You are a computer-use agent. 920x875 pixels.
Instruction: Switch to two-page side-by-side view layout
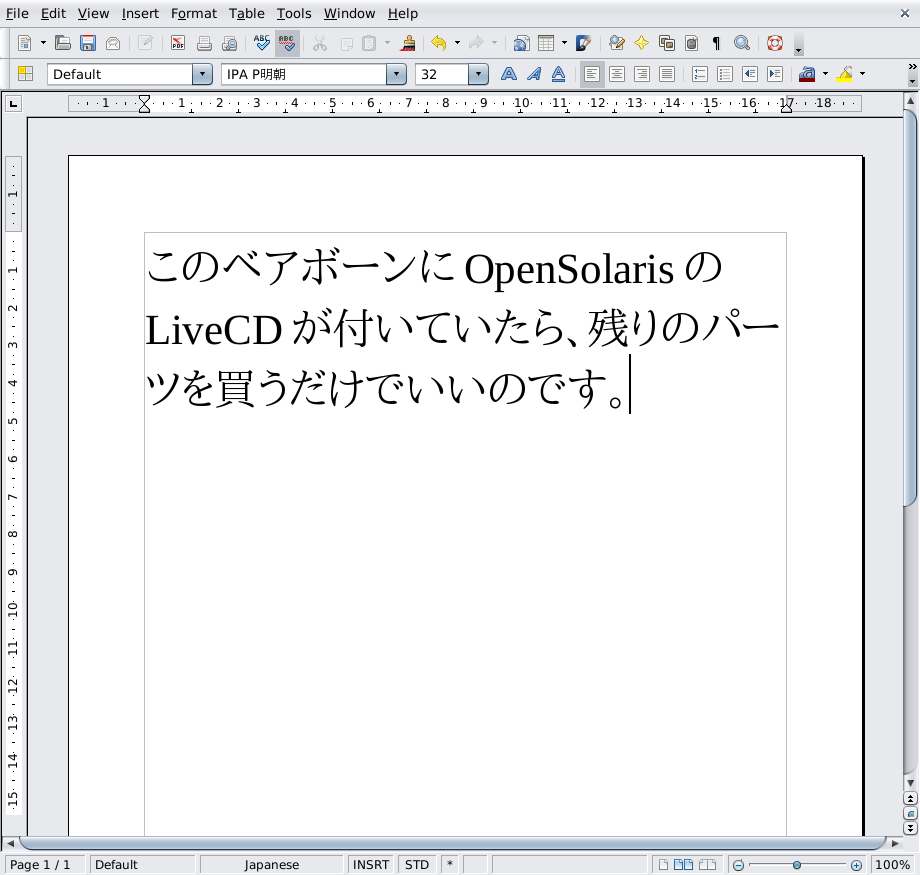coord(684,864)
